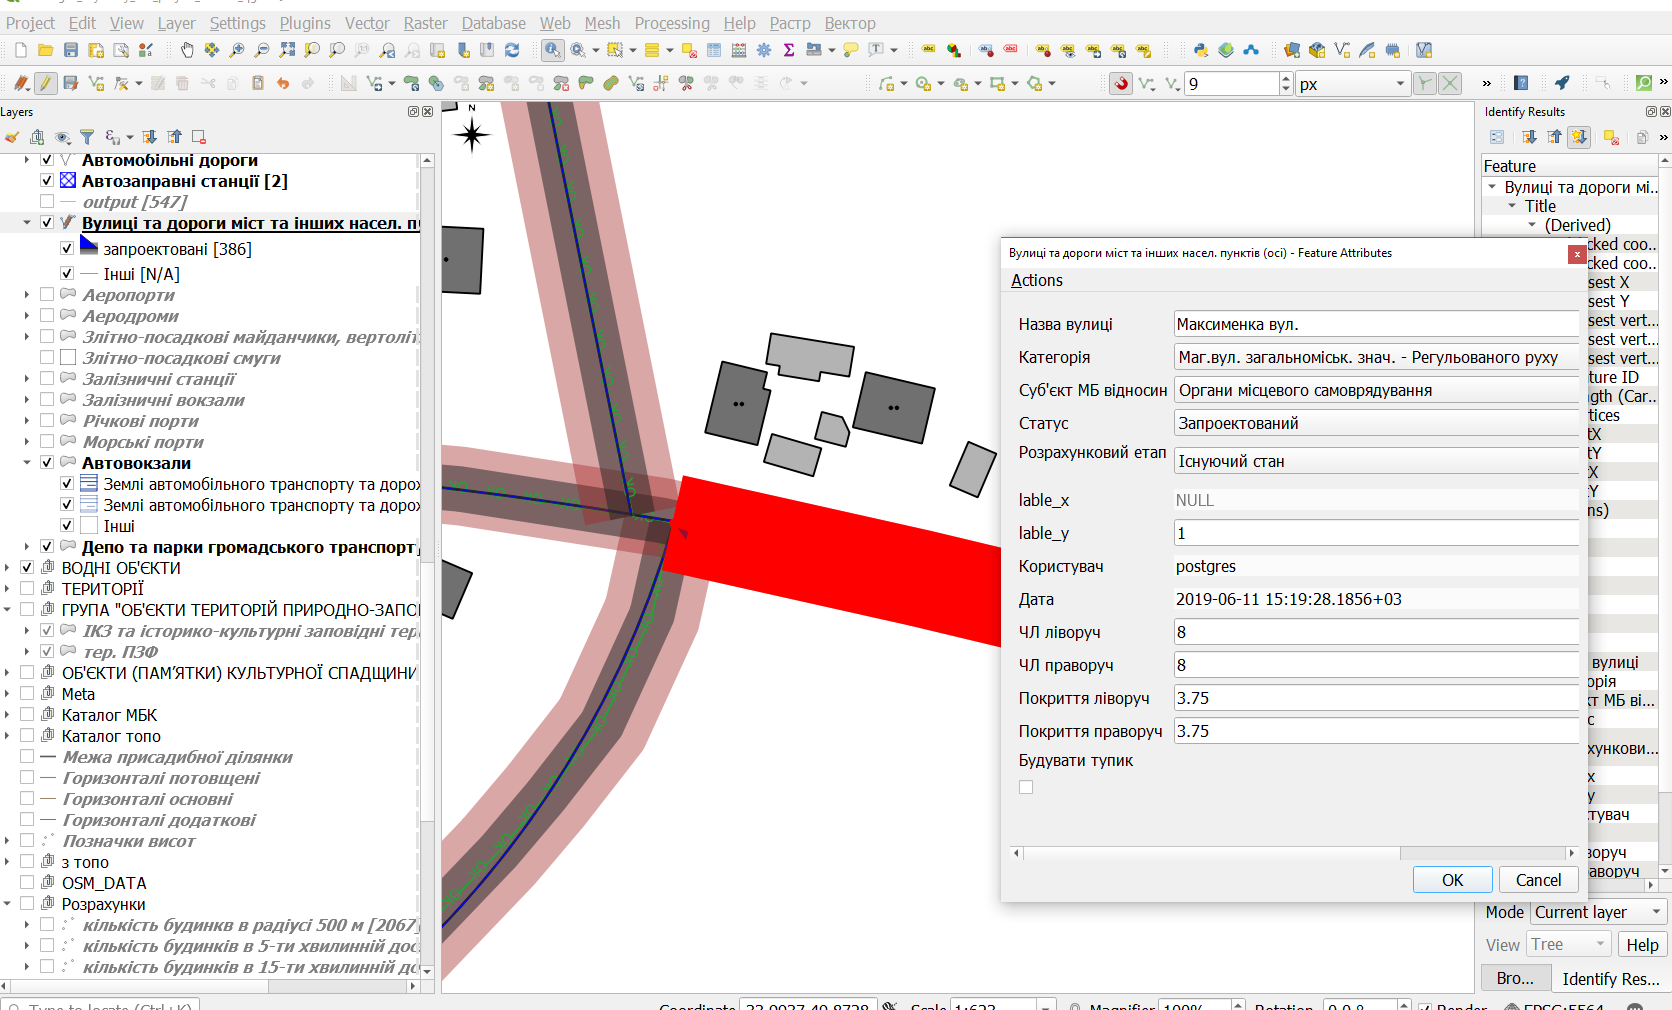Open the Python console icon
Image resolution: width=1672 pixels, height=1010 pixels.
1201,50
